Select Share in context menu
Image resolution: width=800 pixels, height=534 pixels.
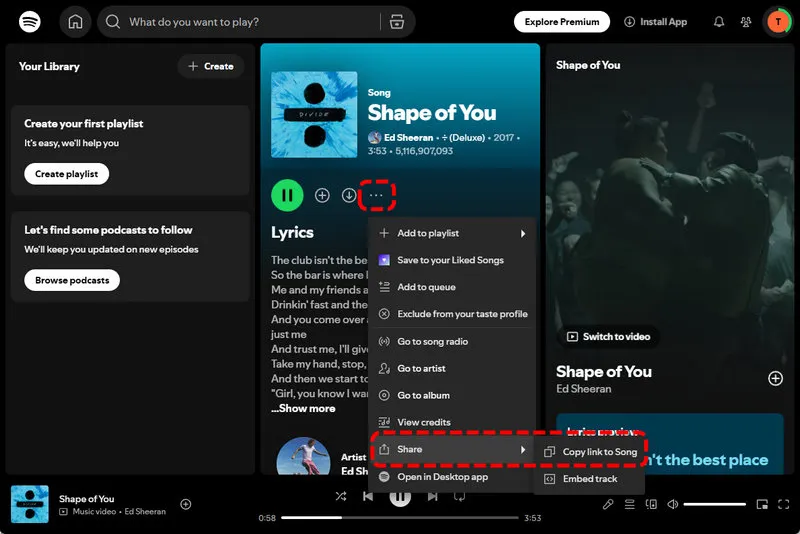(452, 449)
